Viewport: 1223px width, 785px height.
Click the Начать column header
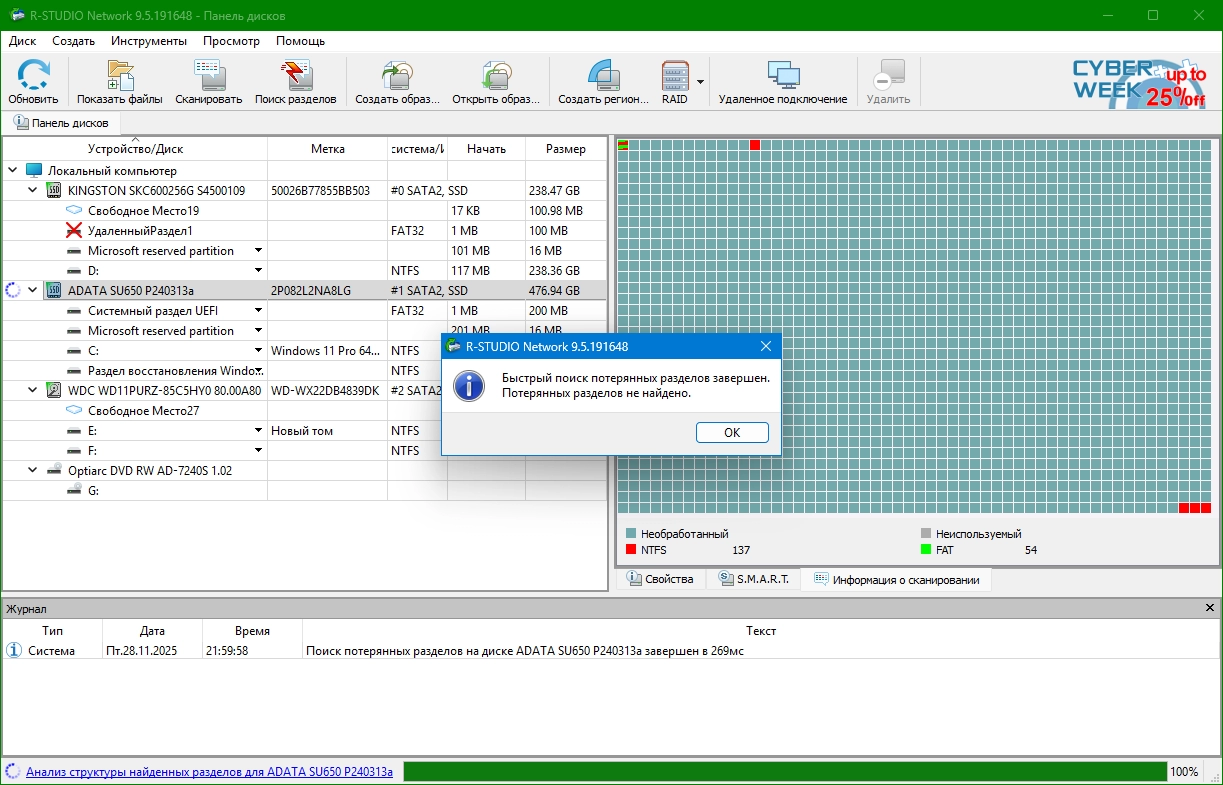[486, 149]
